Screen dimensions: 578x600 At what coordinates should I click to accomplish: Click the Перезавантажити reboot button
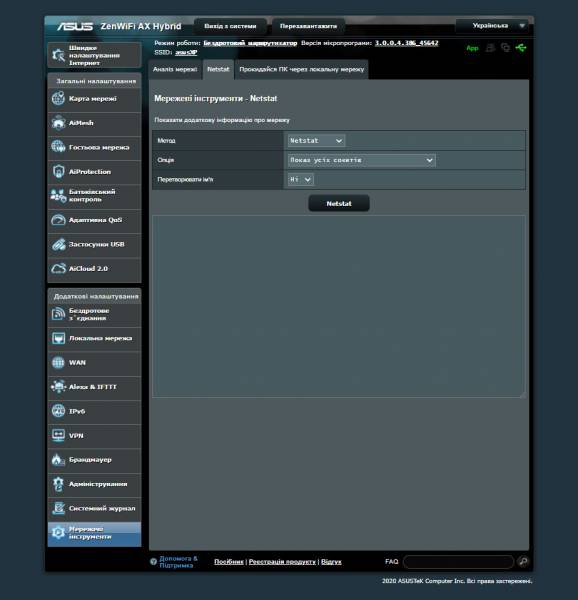coord(308,26)
